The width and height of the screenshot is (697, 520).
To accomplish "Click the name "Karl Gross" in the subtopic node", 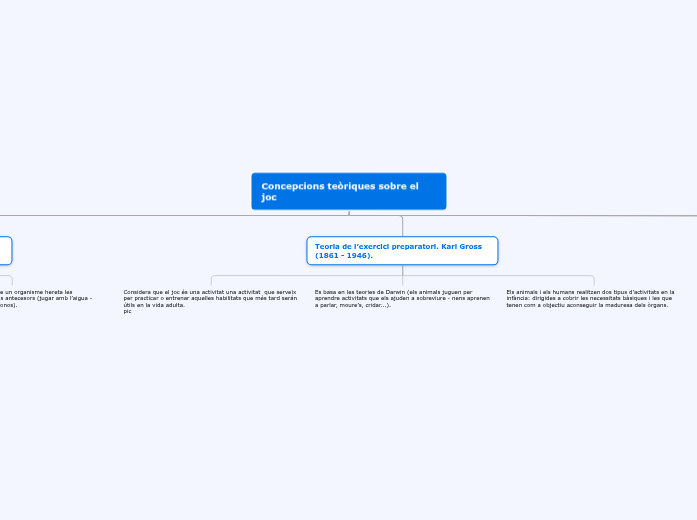I will click(x=460, y=245).
